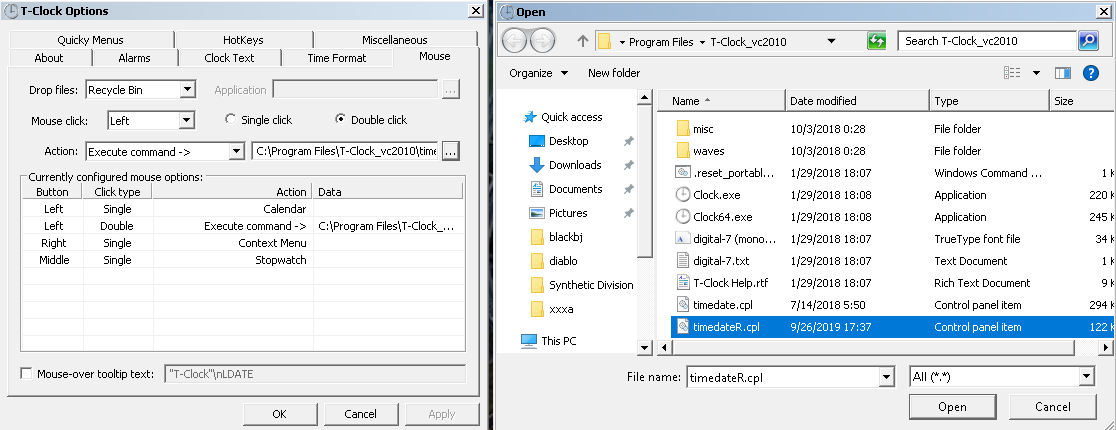The width and height of the screenshot is (1116, 430).
Task: Switch to the HotKeys tab
Action: [243, 40]
